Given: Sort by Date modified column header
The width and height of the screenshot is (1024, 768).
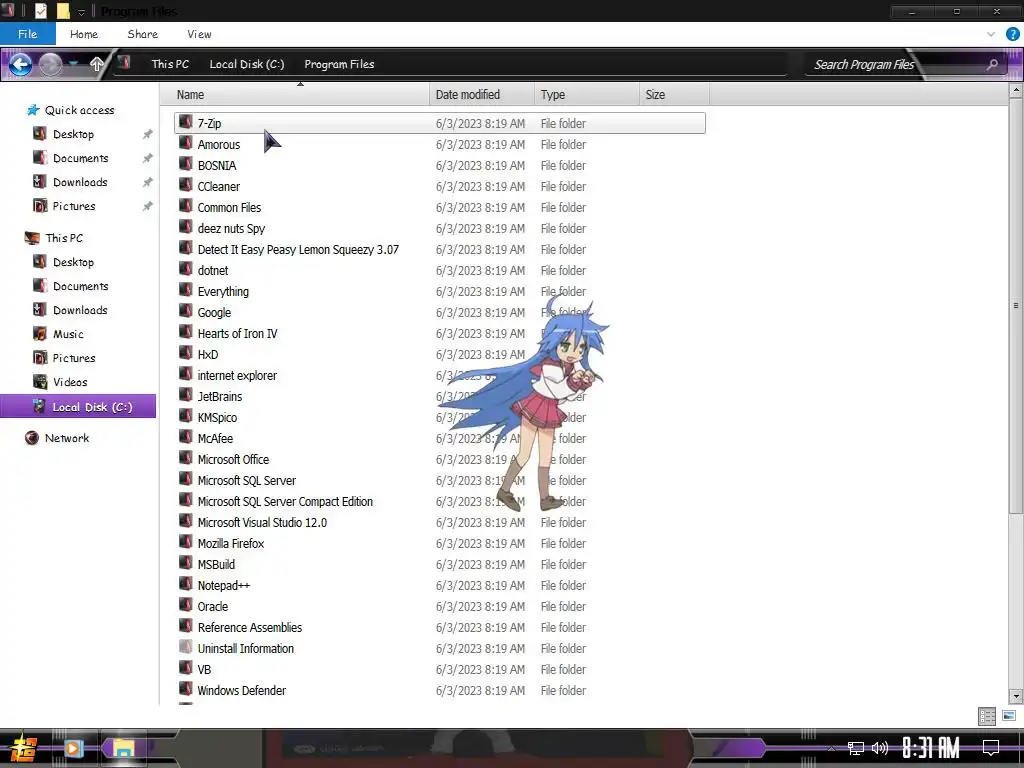Looking at the screenshot, I should click(x=482, y=95).
